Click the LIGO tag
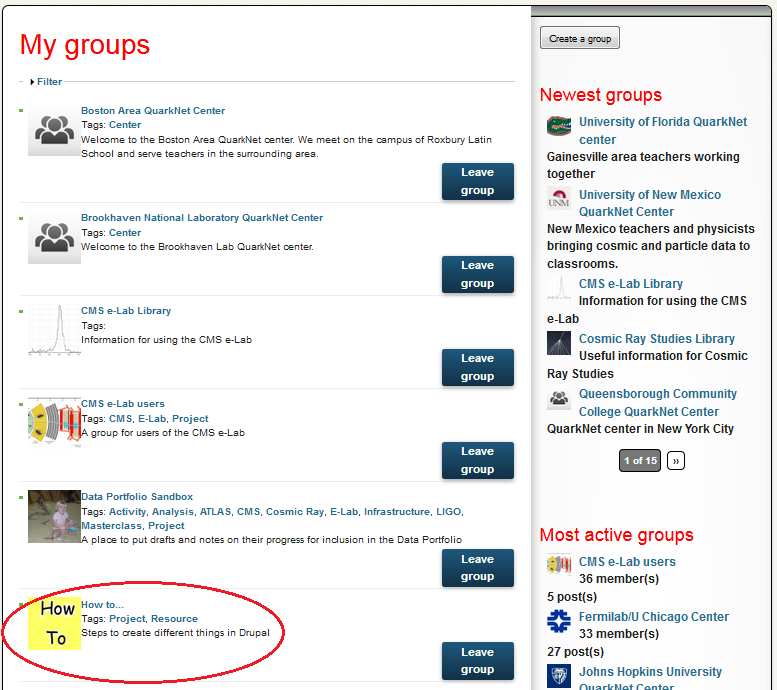This screenshot has height=690, width=777. click(x=448, y=512)
